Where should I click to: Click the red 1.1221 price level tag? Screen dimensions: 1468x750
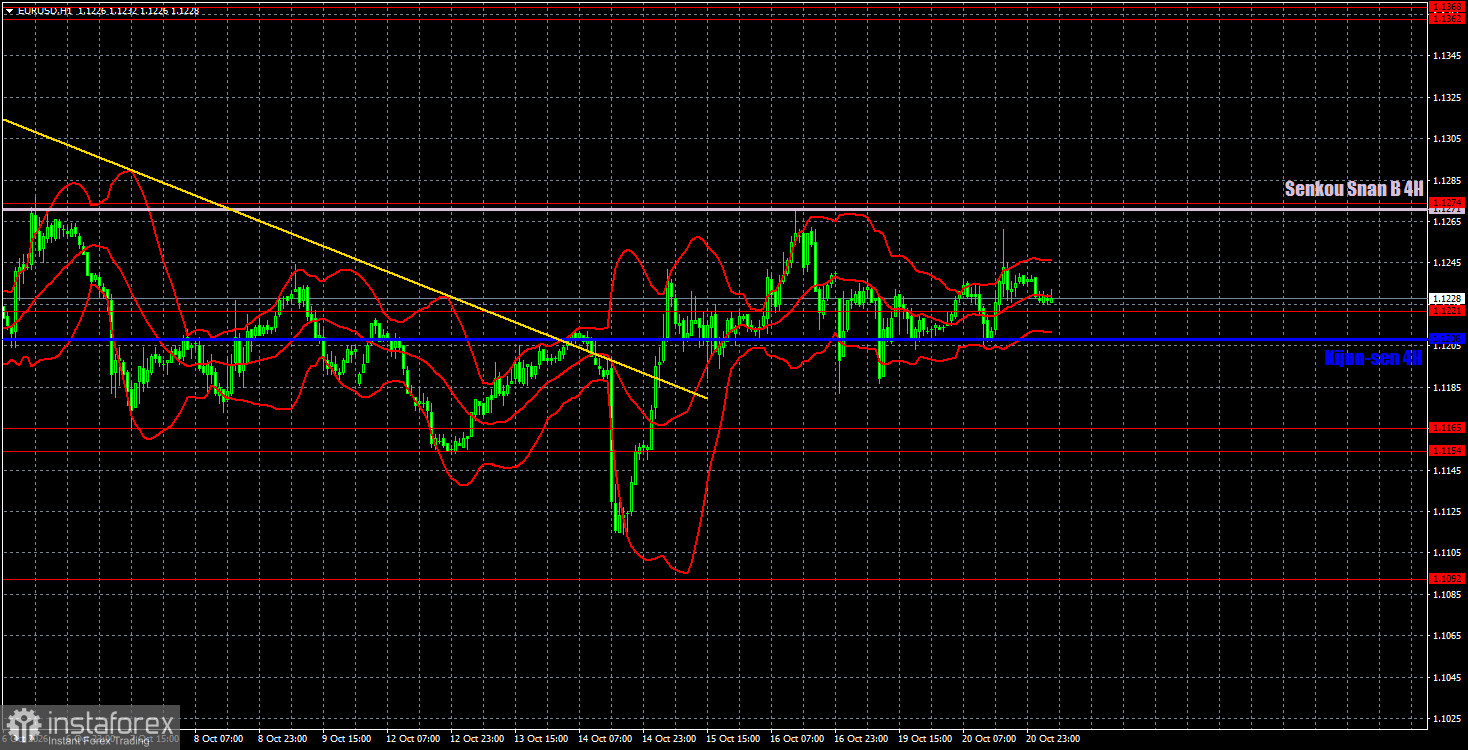coord(1447,311)
